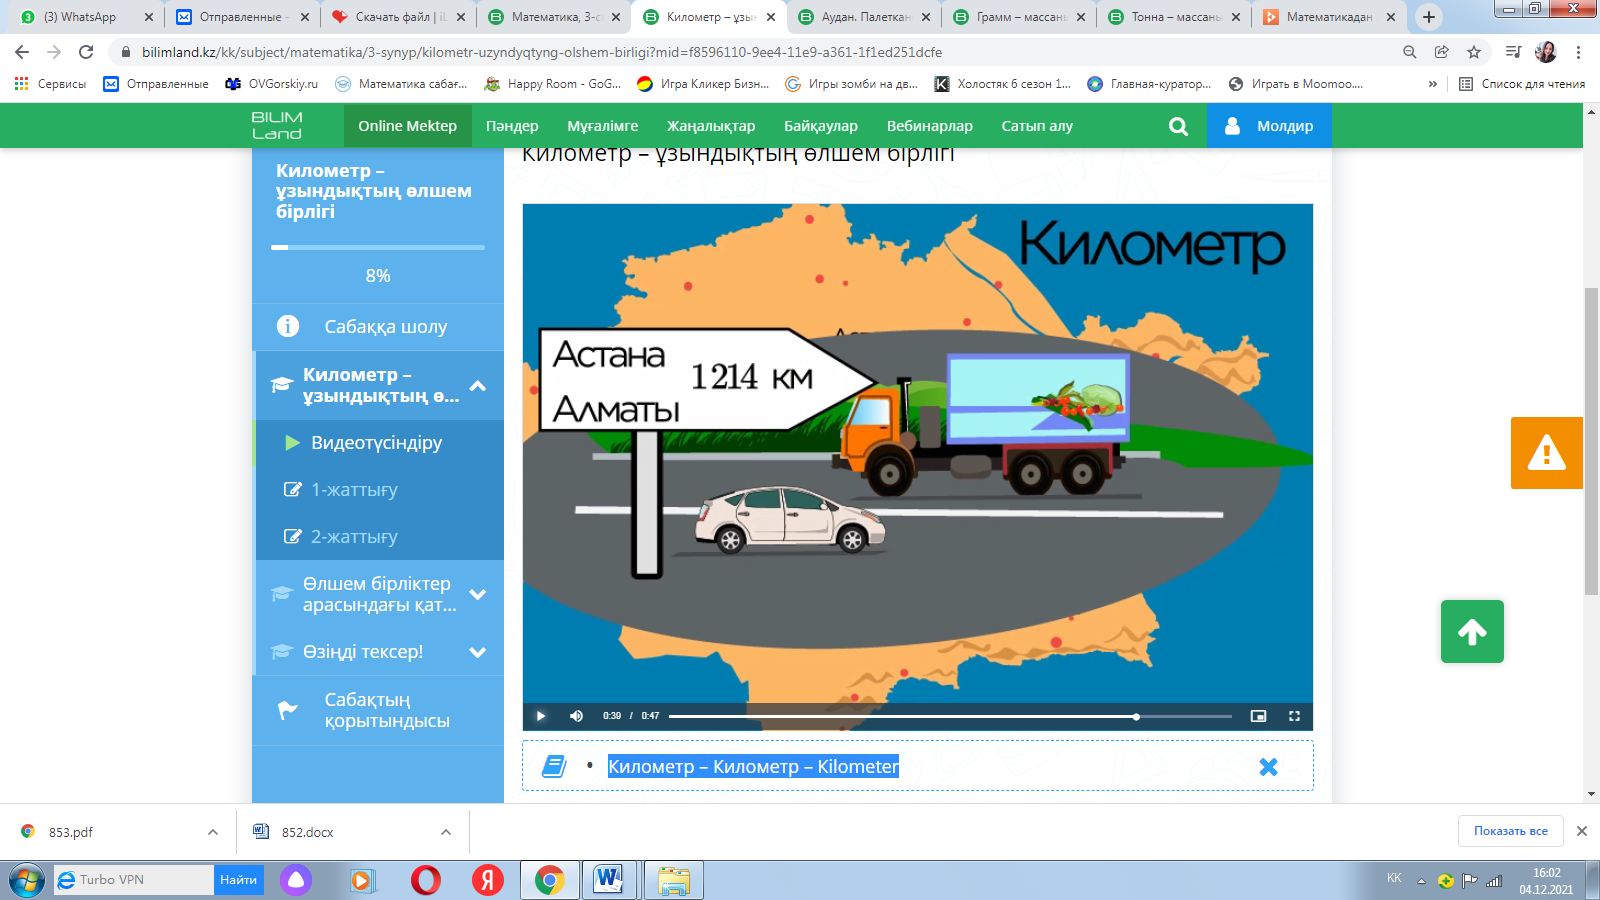The width and height of the screenshot is (1600, 900).
Task: Share this page icon in address bar
Action: click(1441, 52)
